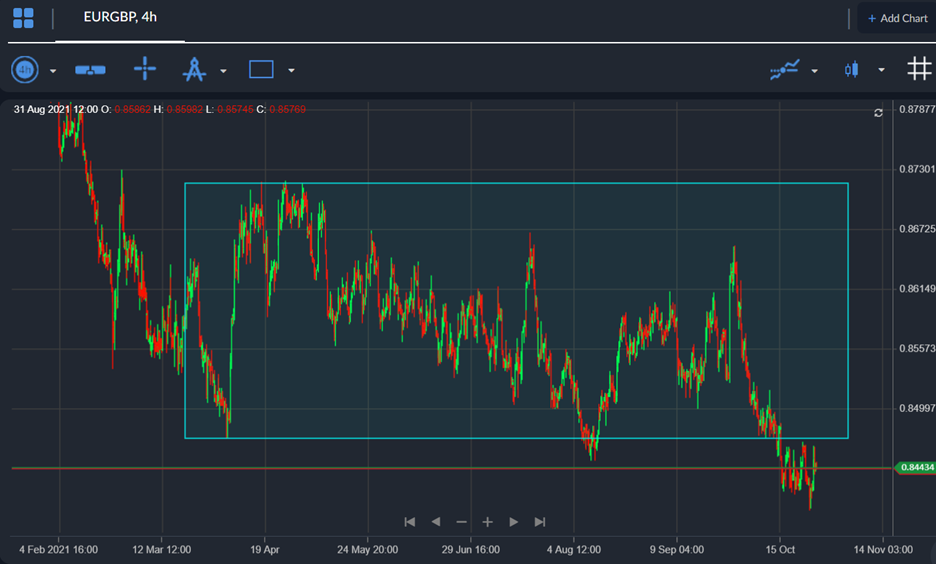
Task: Click the 0.84434 current price label
Action: [x=916, y=467]
